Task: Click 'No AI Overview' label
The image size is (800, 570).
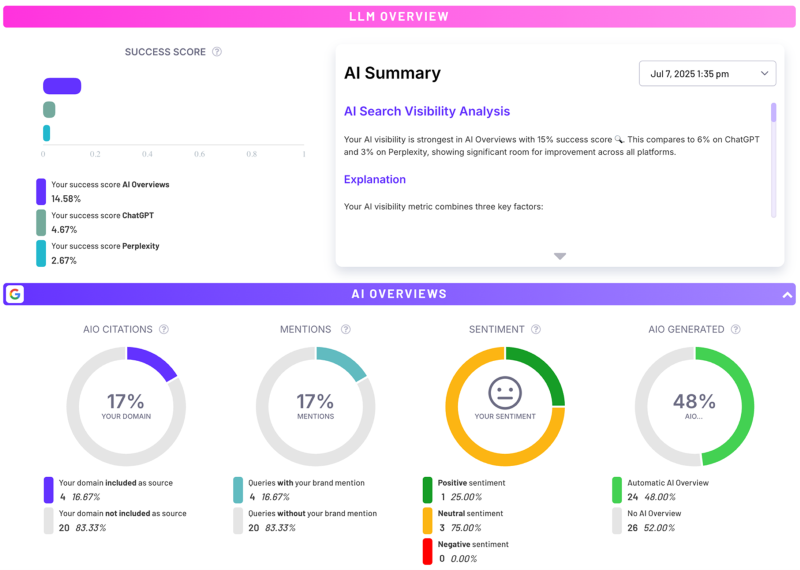Action: click(x=654, y=513)
